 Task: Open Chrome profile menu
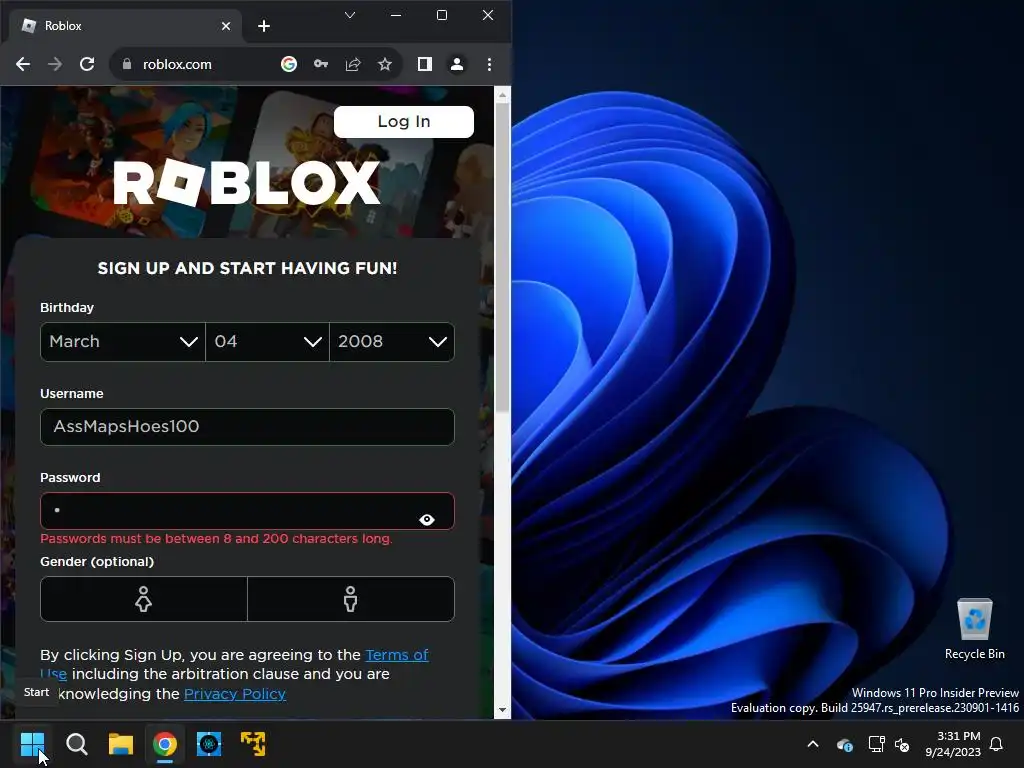coord(456,64)
